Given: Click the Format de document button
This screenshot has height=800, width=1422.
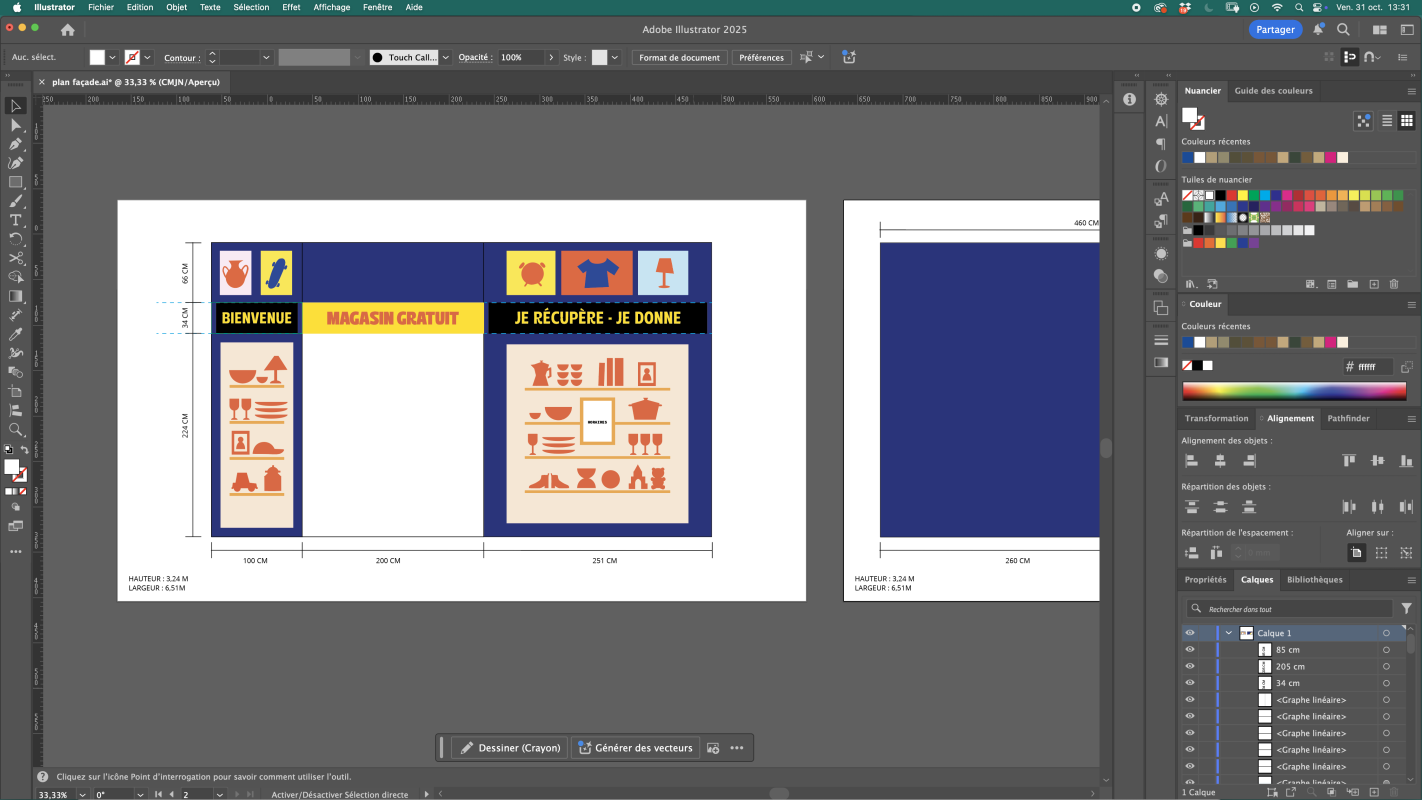Looking at the screenshot, I should pos(679,58).
